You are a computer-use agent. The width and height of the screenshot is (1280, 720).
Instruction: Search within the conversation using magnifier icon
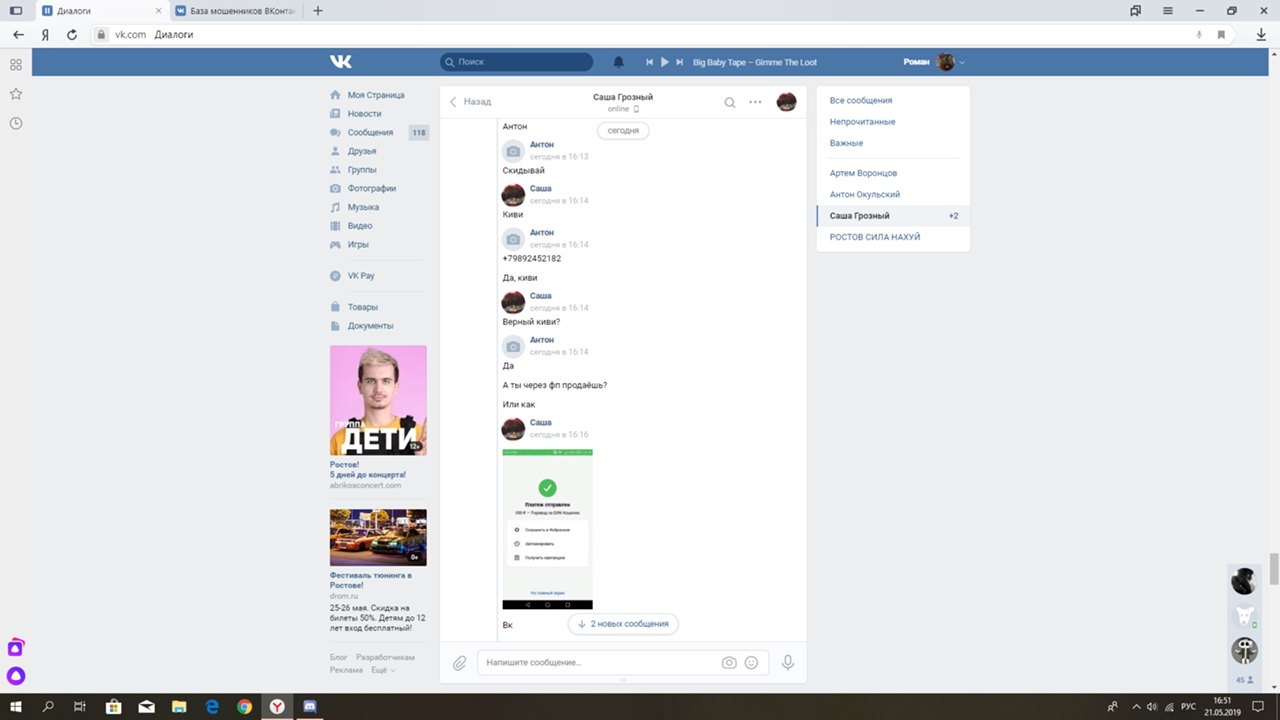tap(730, 102)
